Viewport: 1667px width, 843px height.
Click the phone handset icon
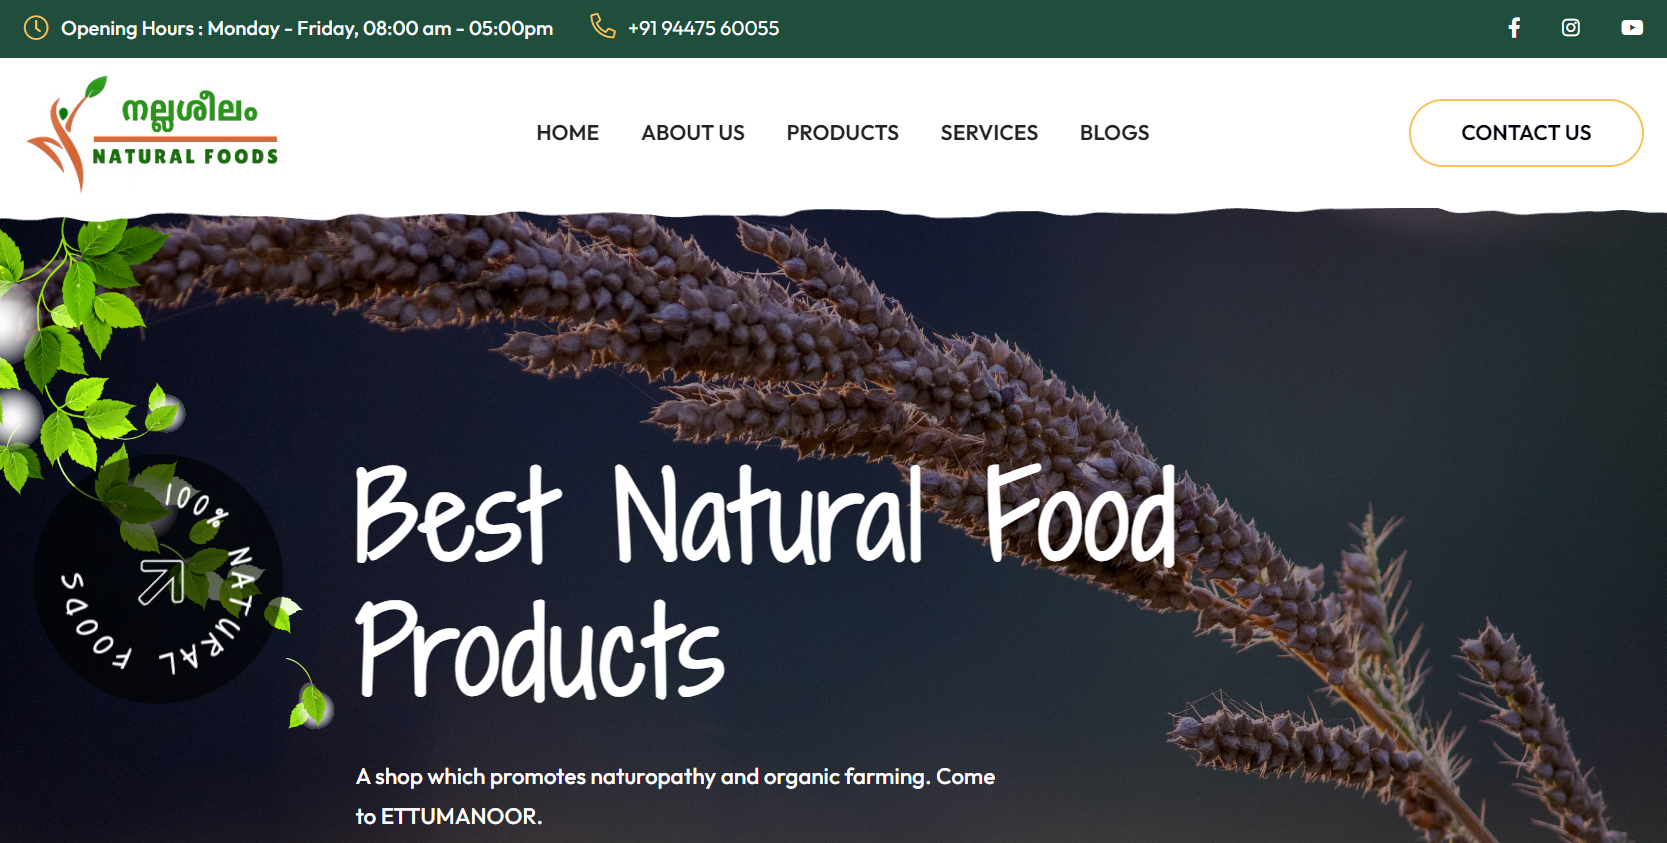click(x=602, y=26)
